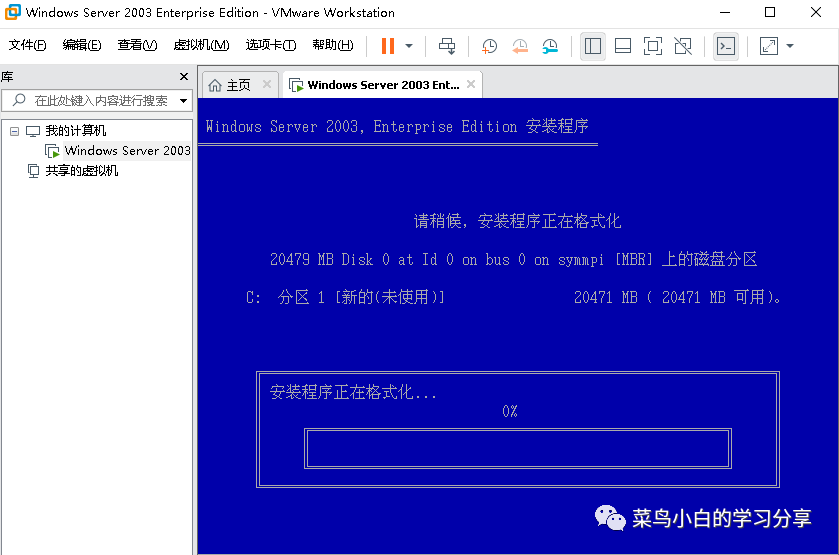
Task: Minimize the VMware Workstation window
Action: click(725, 12)
